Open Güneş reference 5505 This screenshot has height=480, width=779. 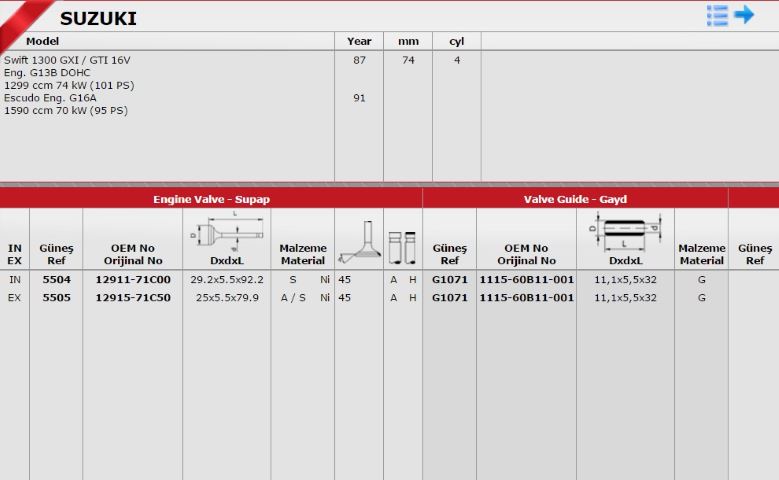point(56,297)
